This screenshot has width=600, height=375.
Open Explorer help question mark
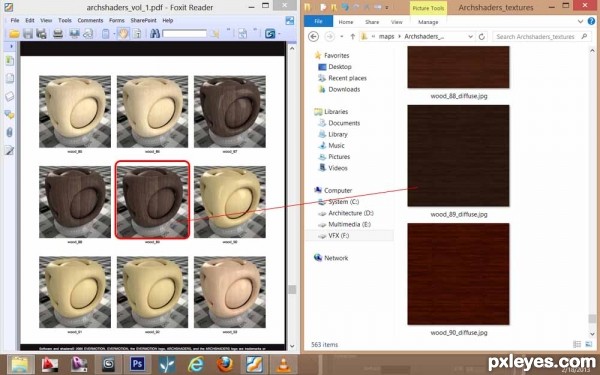click(x=592, y=22)
